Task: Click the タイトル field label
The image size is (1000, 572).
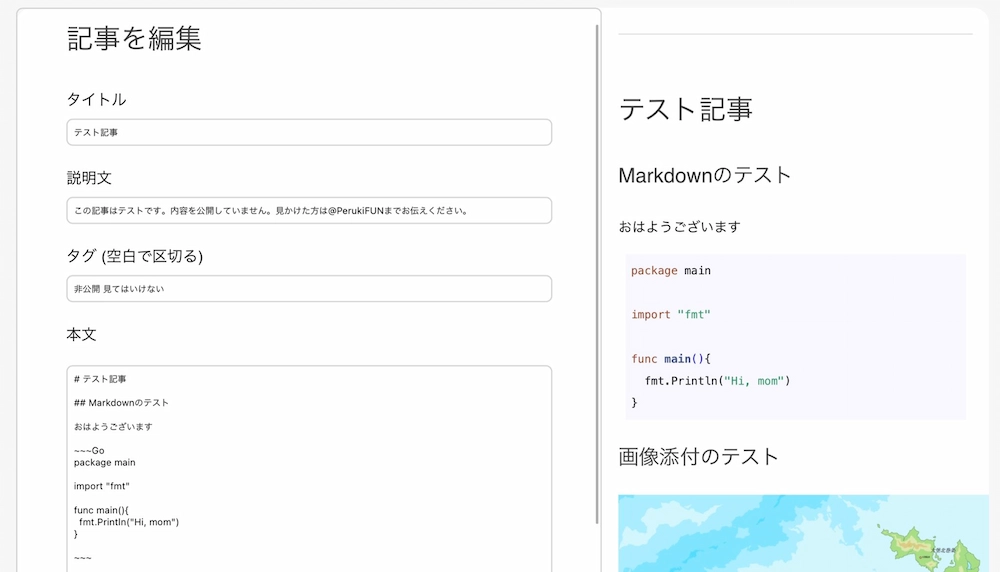Action: coord(96,99)
